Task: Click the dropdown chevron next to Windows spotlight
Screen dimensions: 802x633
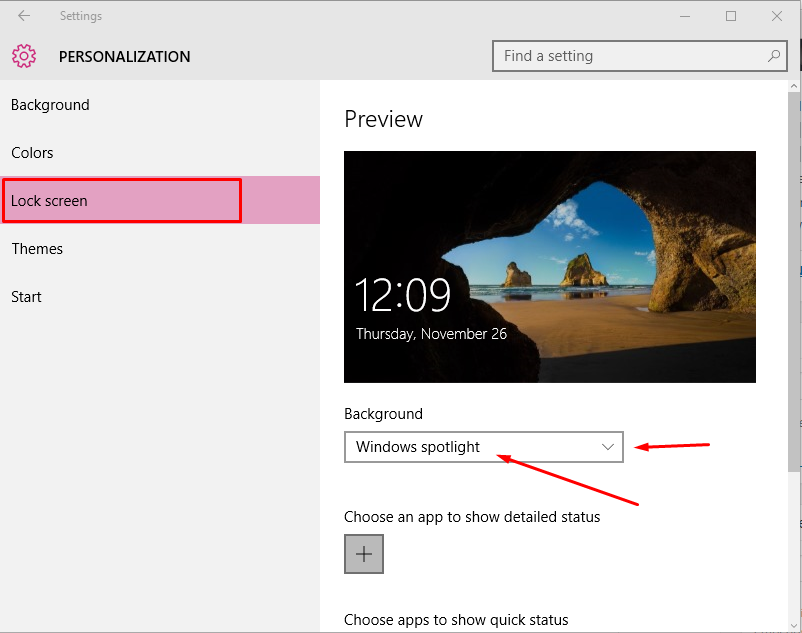Action: [609, 447]
